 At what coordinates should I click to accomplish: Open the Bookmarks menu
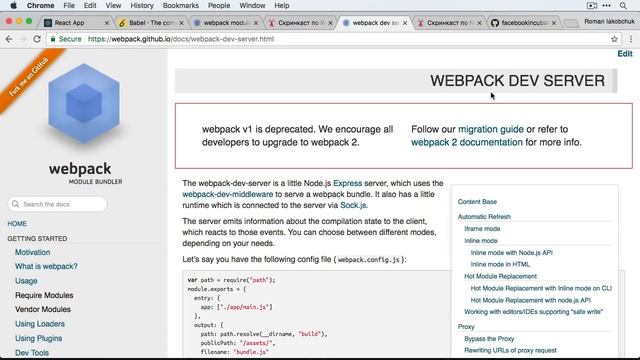[x=180, y=5]
